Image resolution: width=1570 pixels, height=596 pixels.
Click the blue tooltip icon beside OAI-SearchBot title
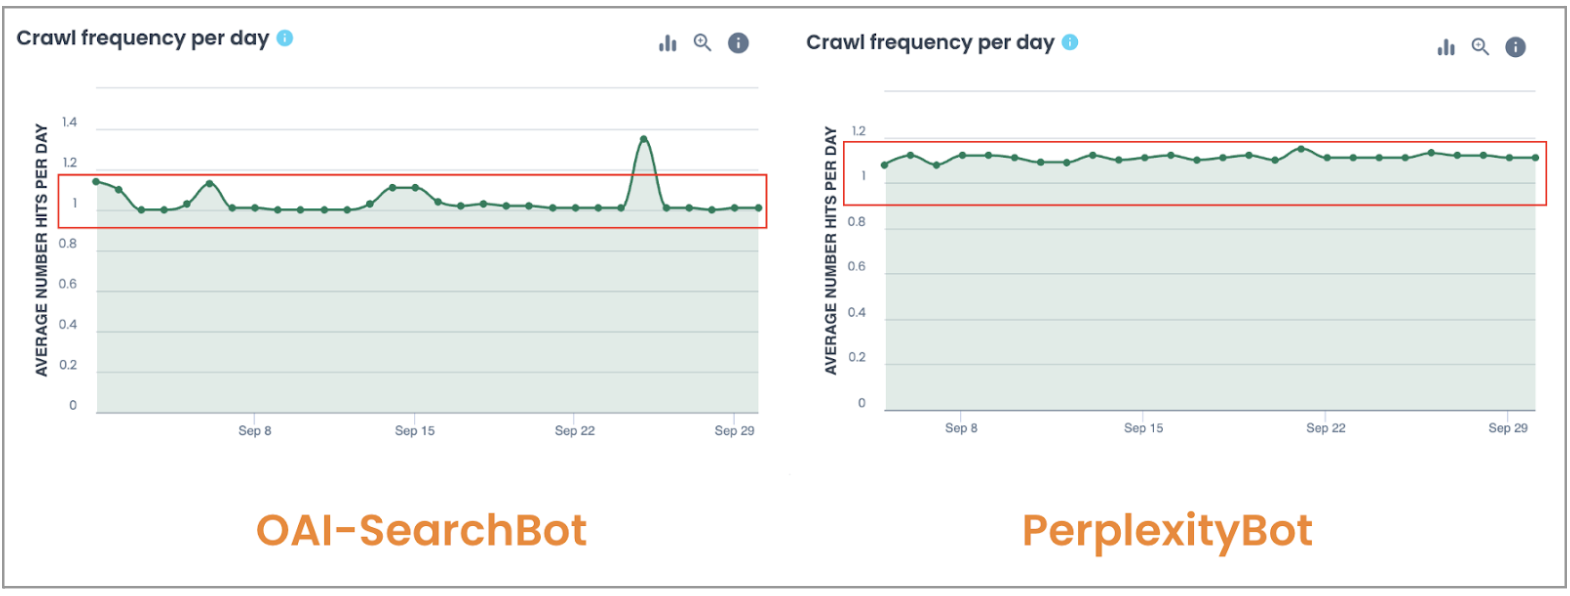[285, 38]
